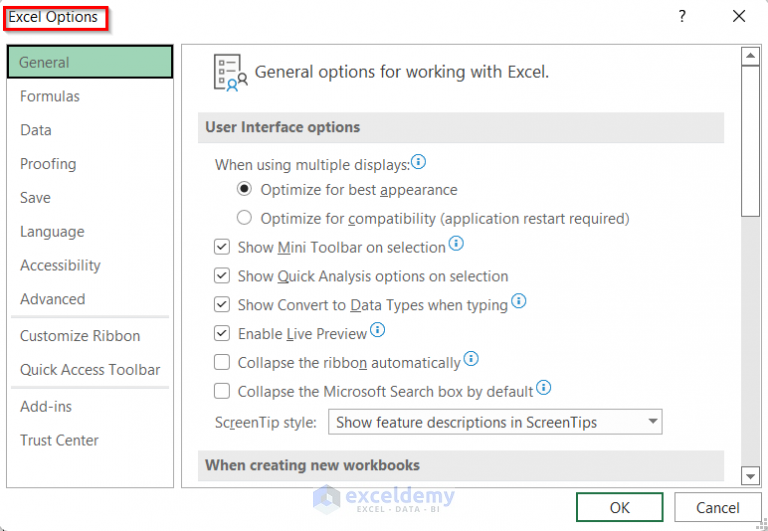Click info icon beside multiple displays label
Image resolution: width=768 pixels, height=531 pixels.
(419, 162)
